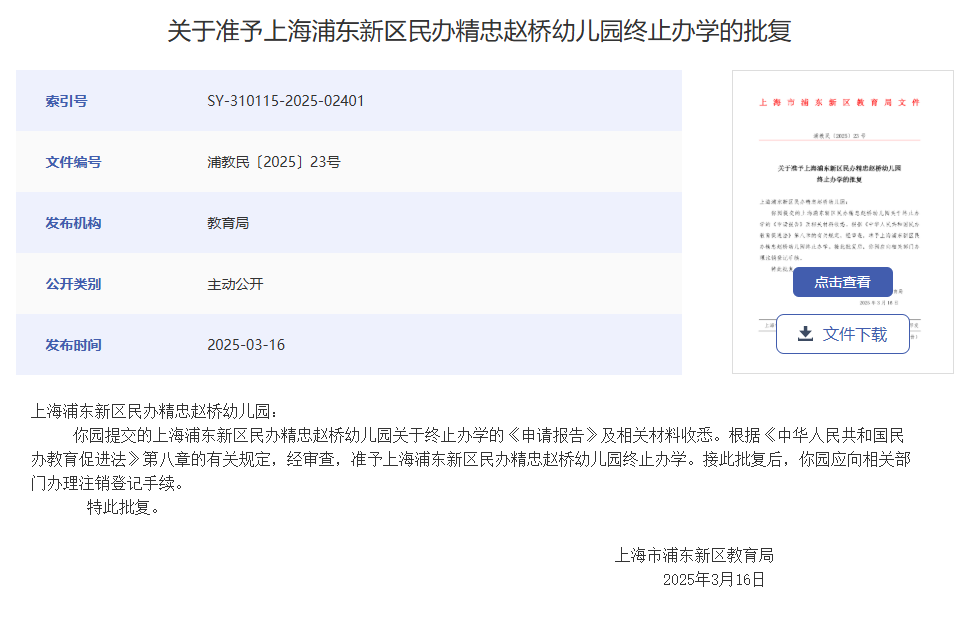Image resolution: width=972 pixels, height=617 pixels.
Task: Click the publish date 2025-03-16
Action: [x=246, y=345]
